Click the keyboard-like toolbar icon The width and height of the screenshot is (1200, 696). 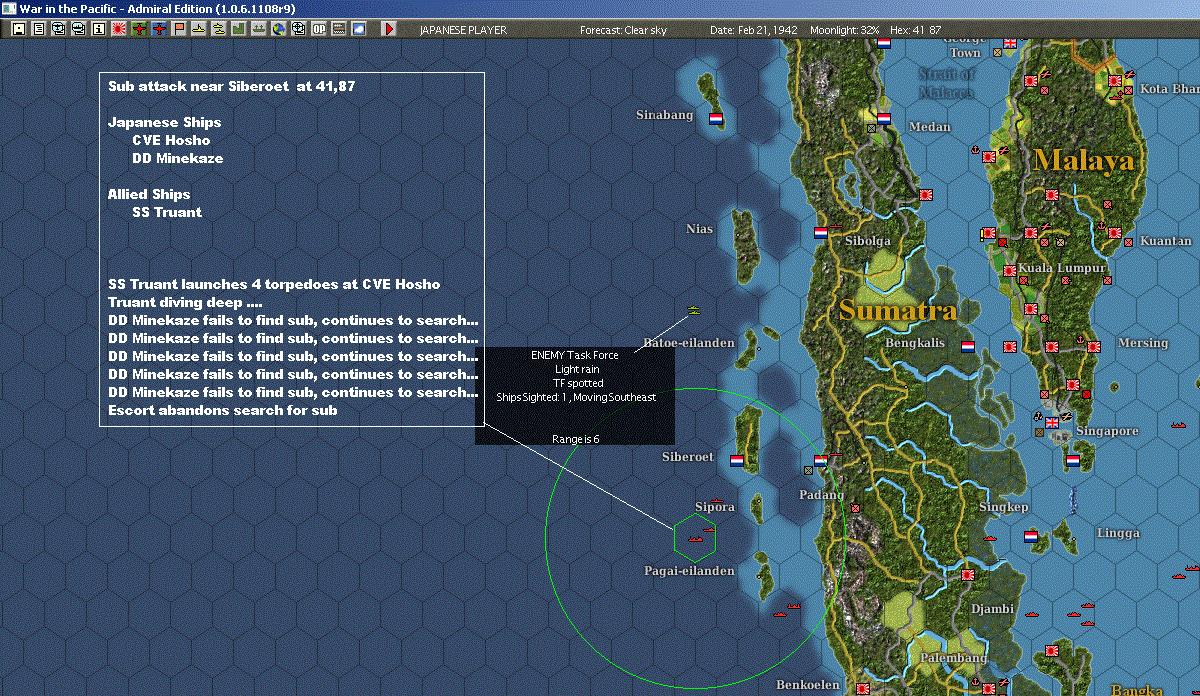coord(338,29)
